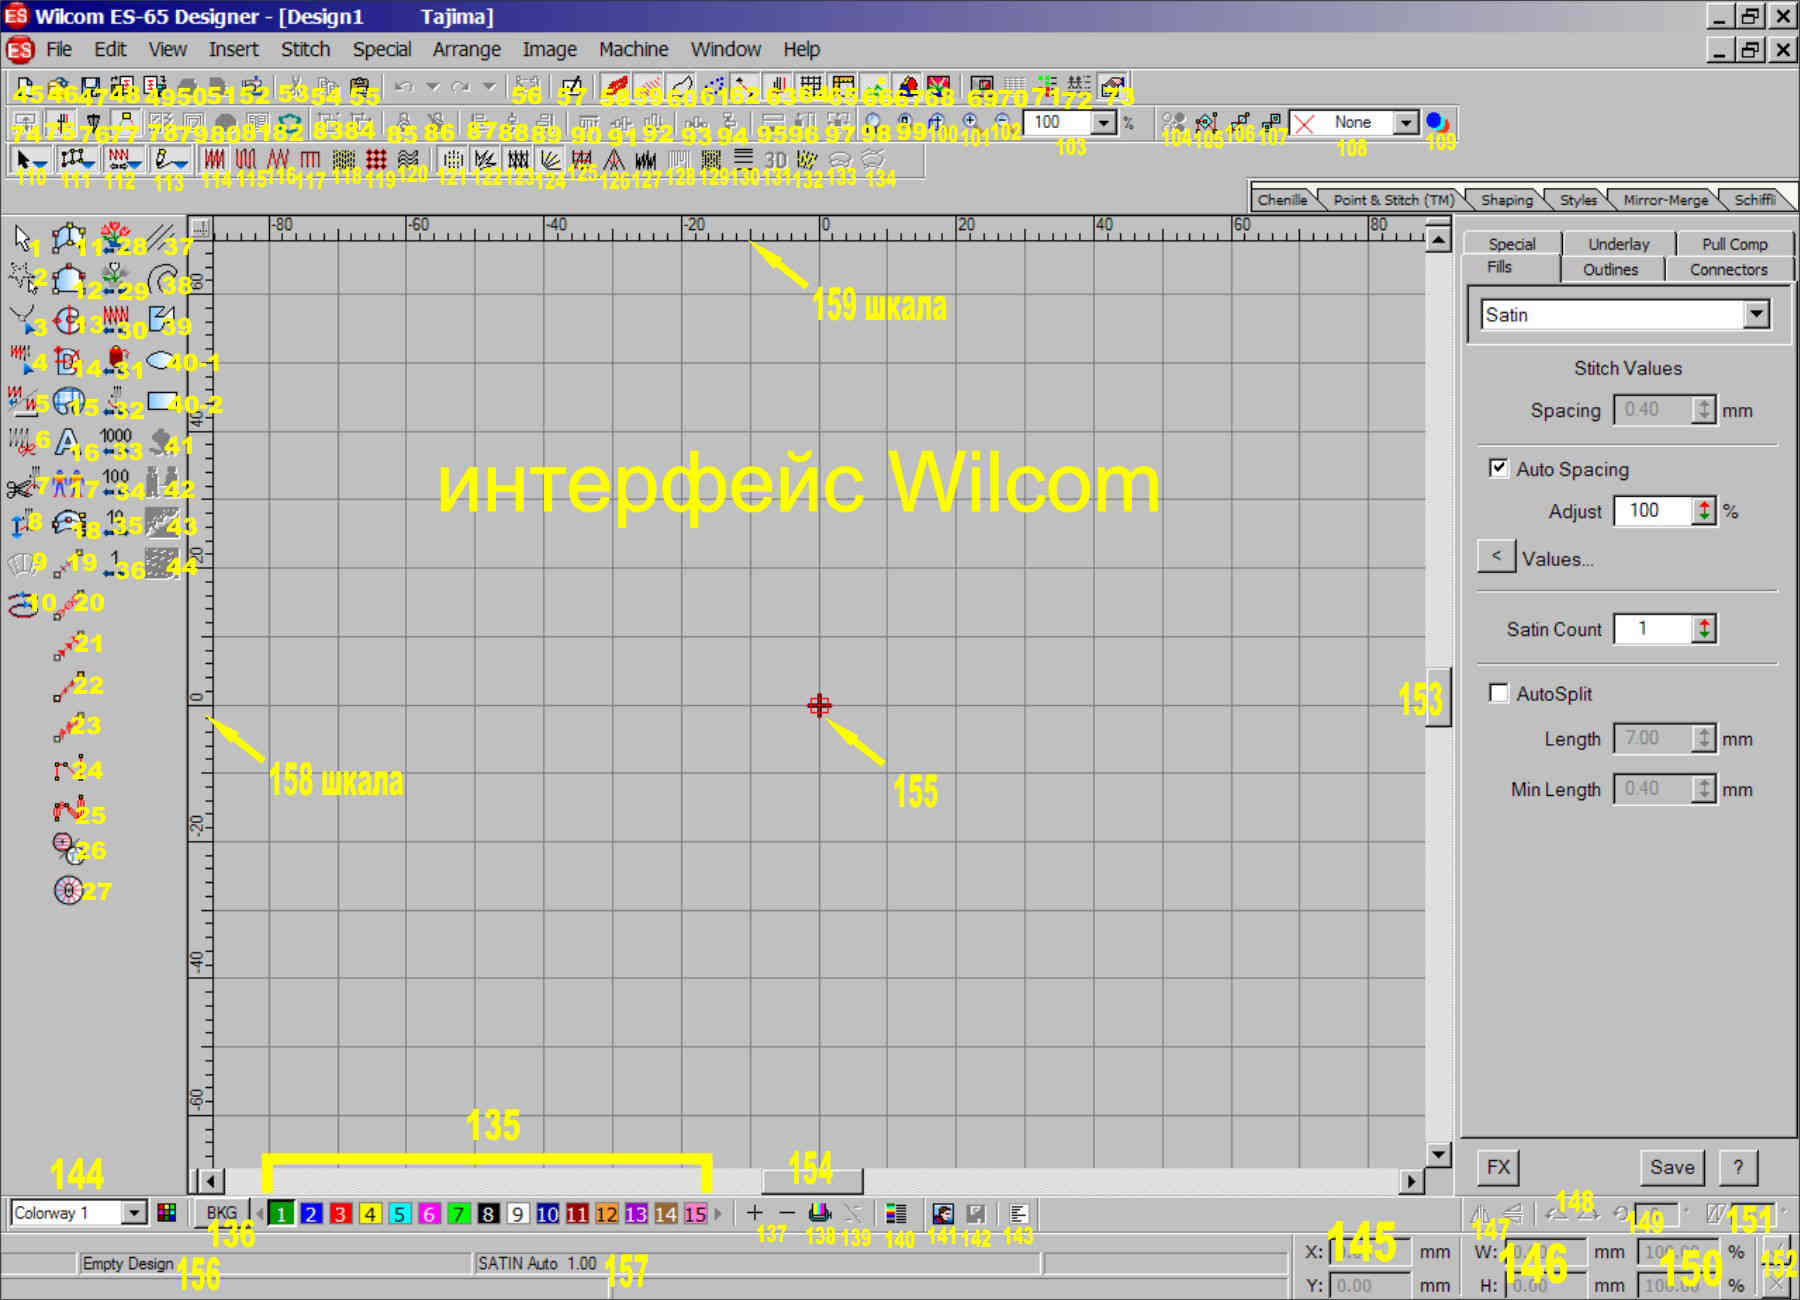Click the question mark help button
1800x1300 pixels.
[x=1738, y=1167]
